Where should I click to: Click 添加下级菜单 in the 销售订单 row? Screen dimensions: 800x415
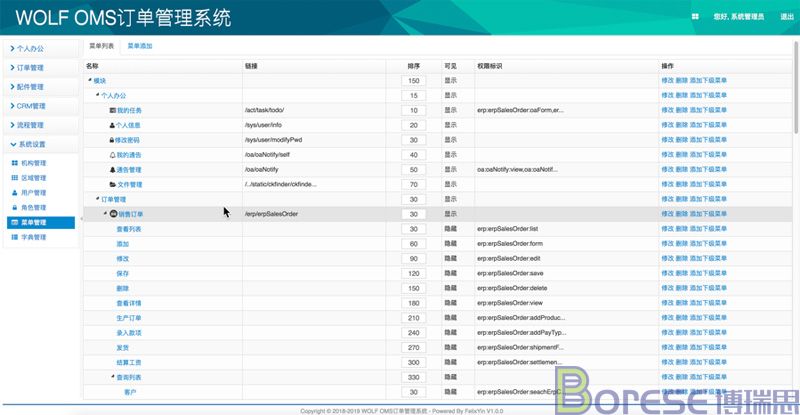coord(708,214)
